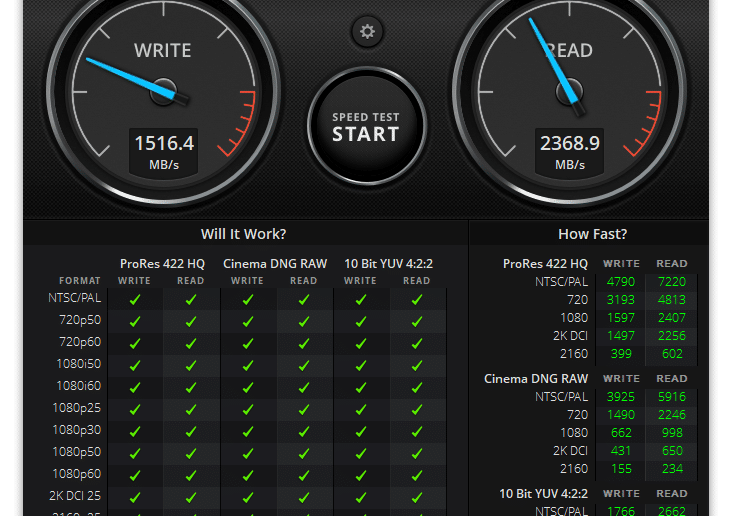The image size is (732, 516).
Task: Click the 1080p60 Cinema DNG RAW write checkmark
Action: [x=248, y=475]
